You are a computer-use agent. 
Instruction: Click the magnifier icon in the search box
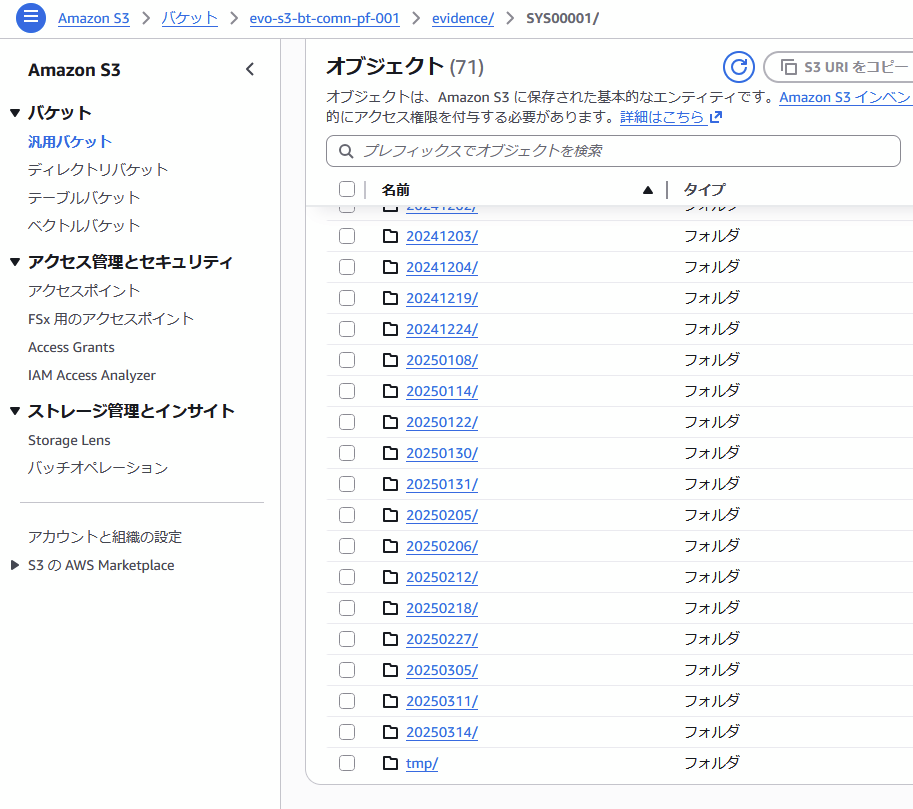347,151
